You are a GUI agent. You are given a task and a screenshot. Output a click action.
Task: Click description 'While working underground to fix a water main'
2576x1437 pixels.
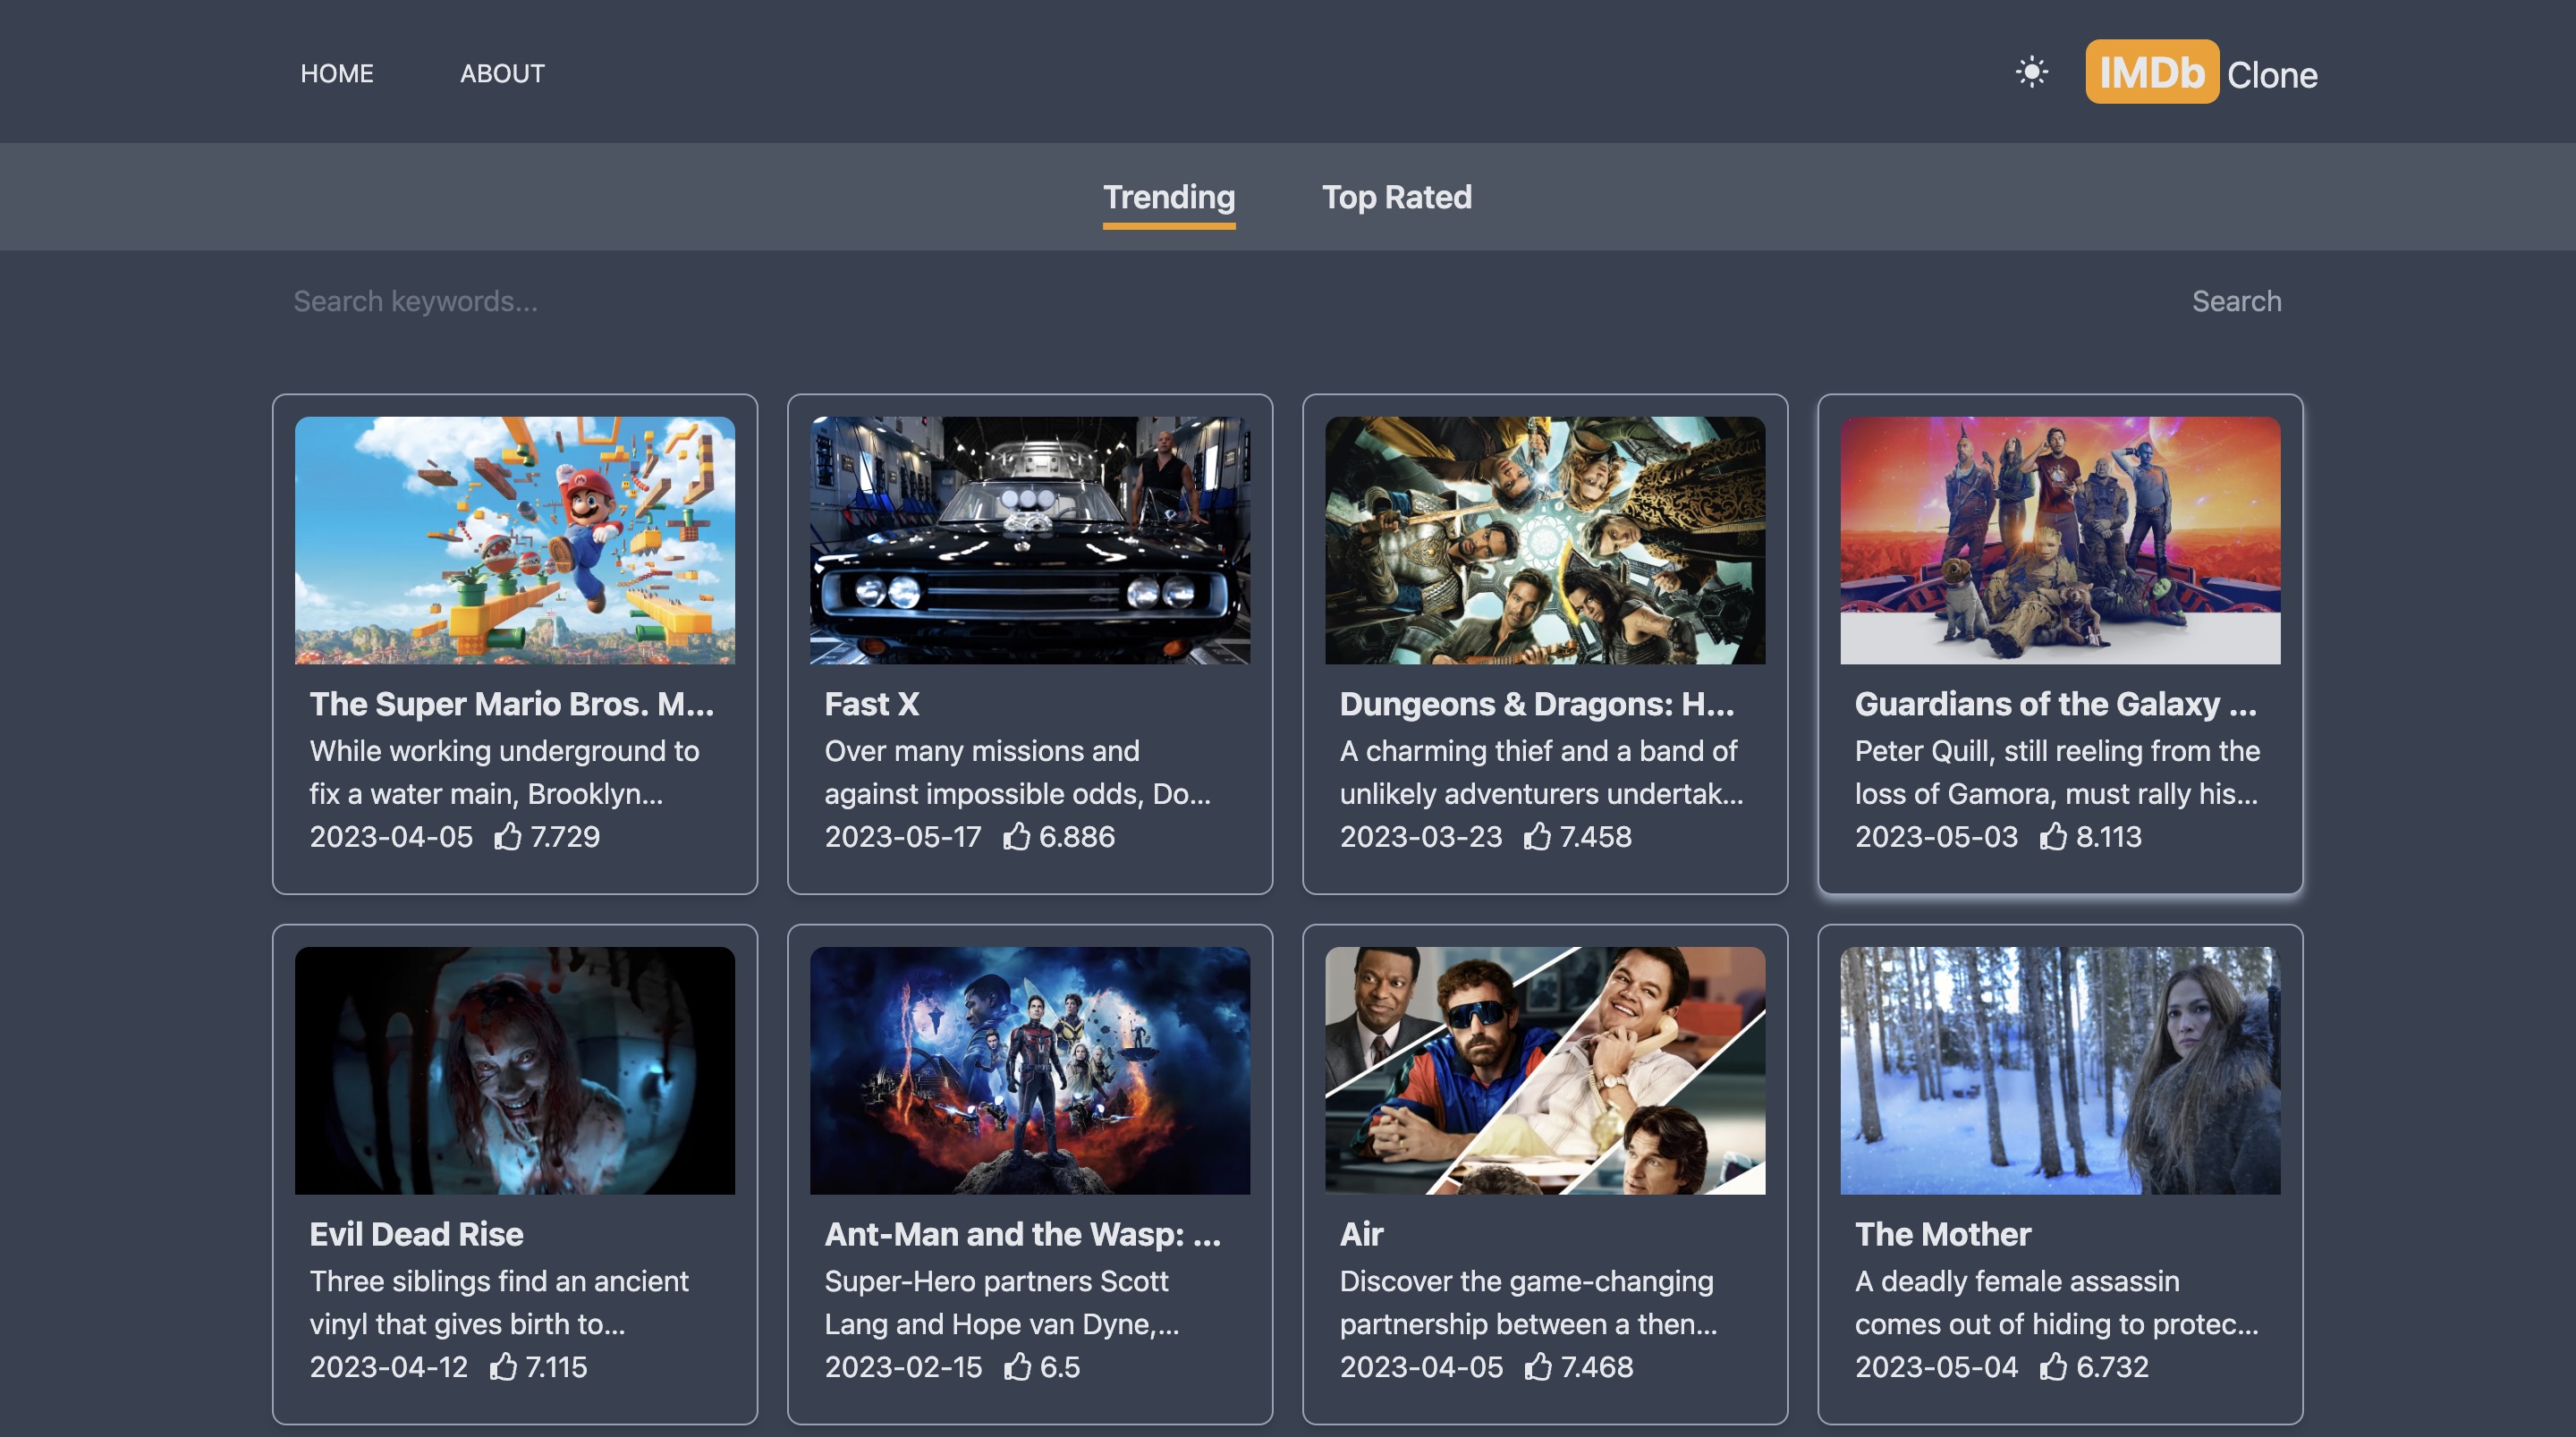coord(504,772)
